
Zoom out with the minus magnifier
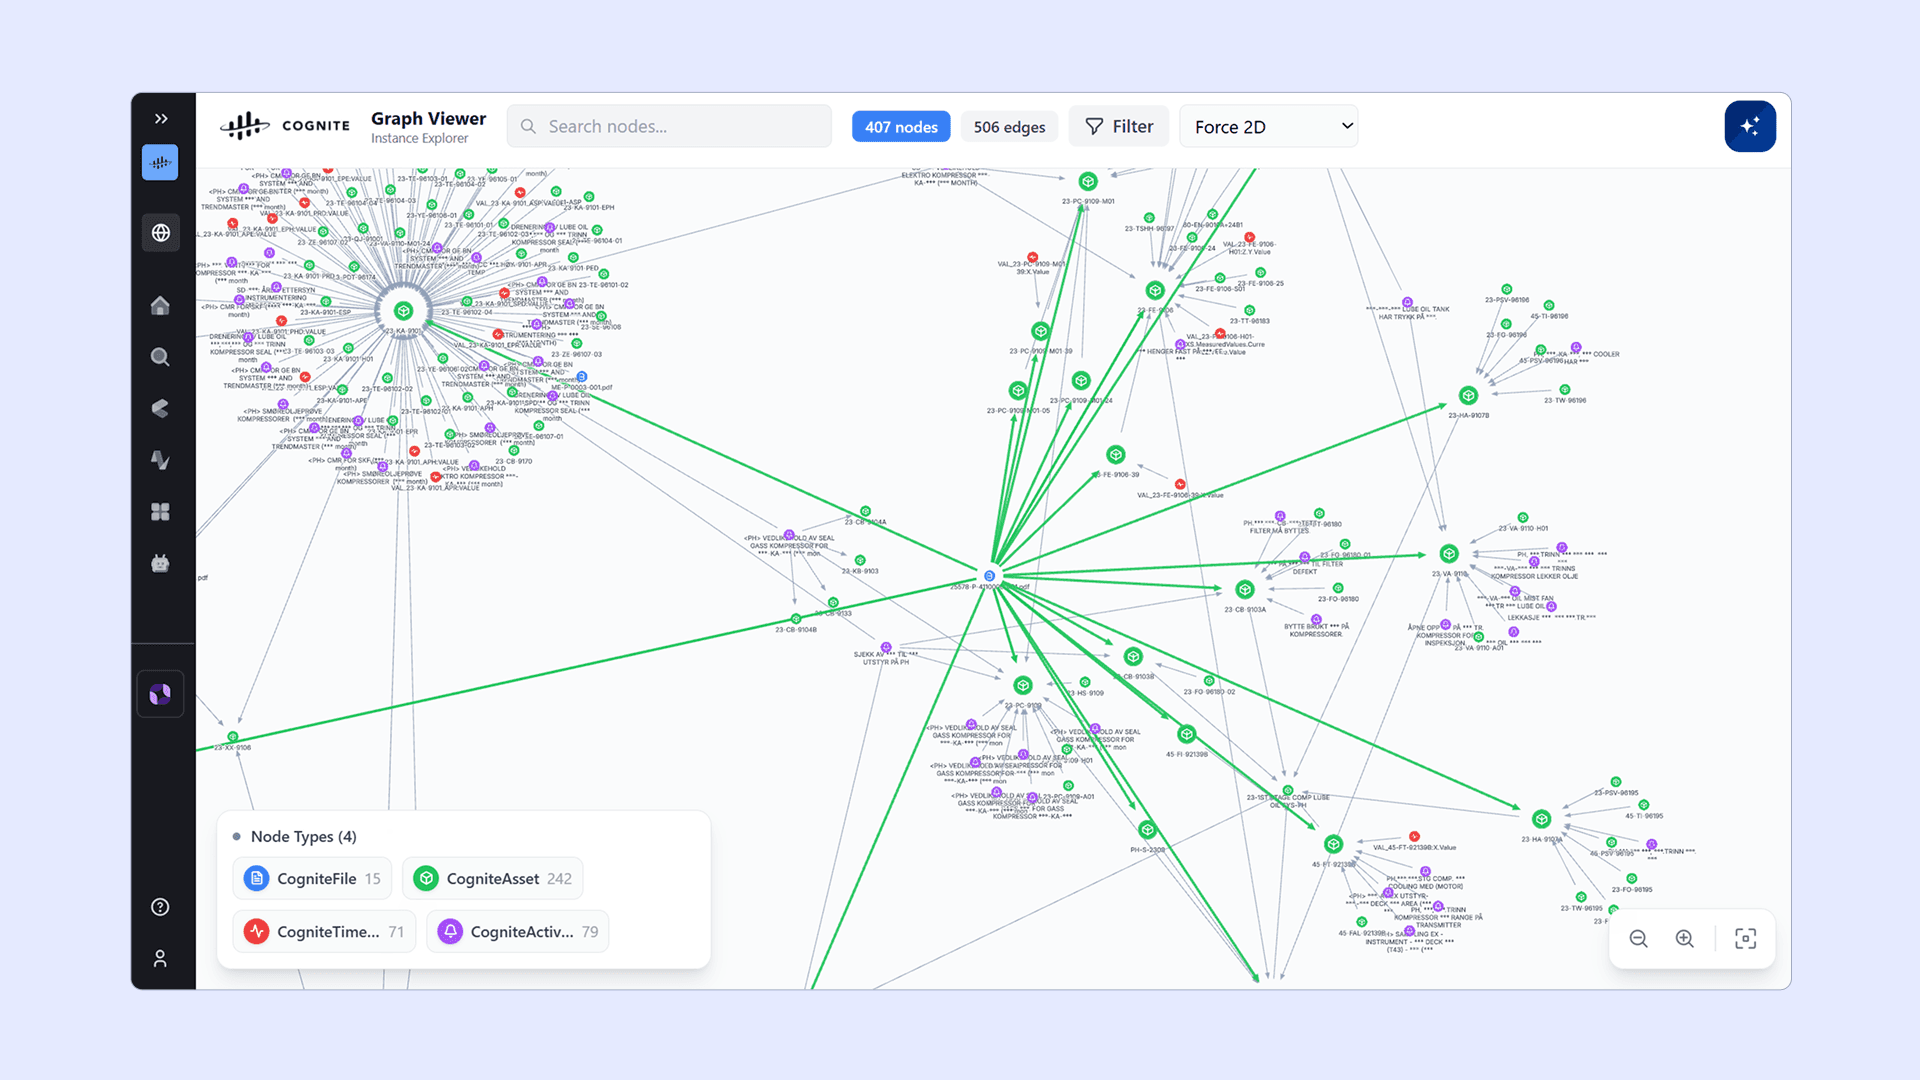tap(1638, 939)
